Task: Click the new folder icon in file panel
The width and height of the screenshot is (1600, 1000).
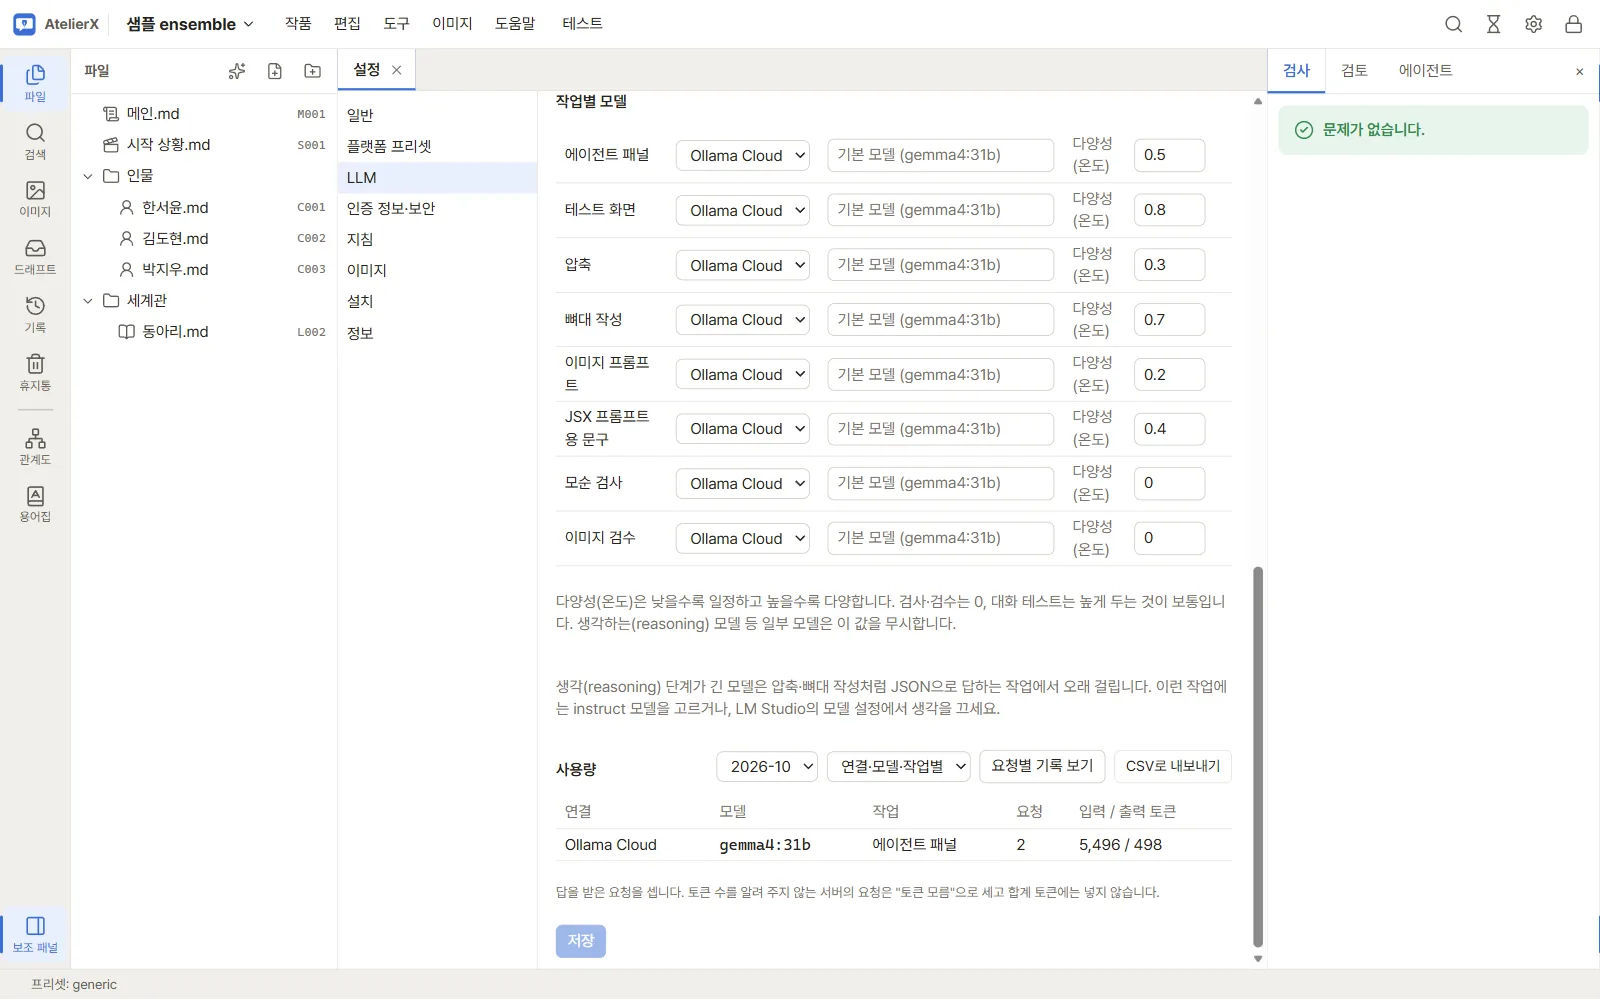Action: point(313,71)
